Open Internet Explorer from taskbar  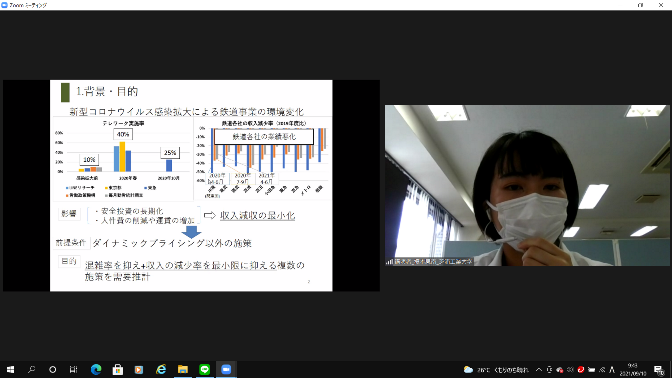161,369
